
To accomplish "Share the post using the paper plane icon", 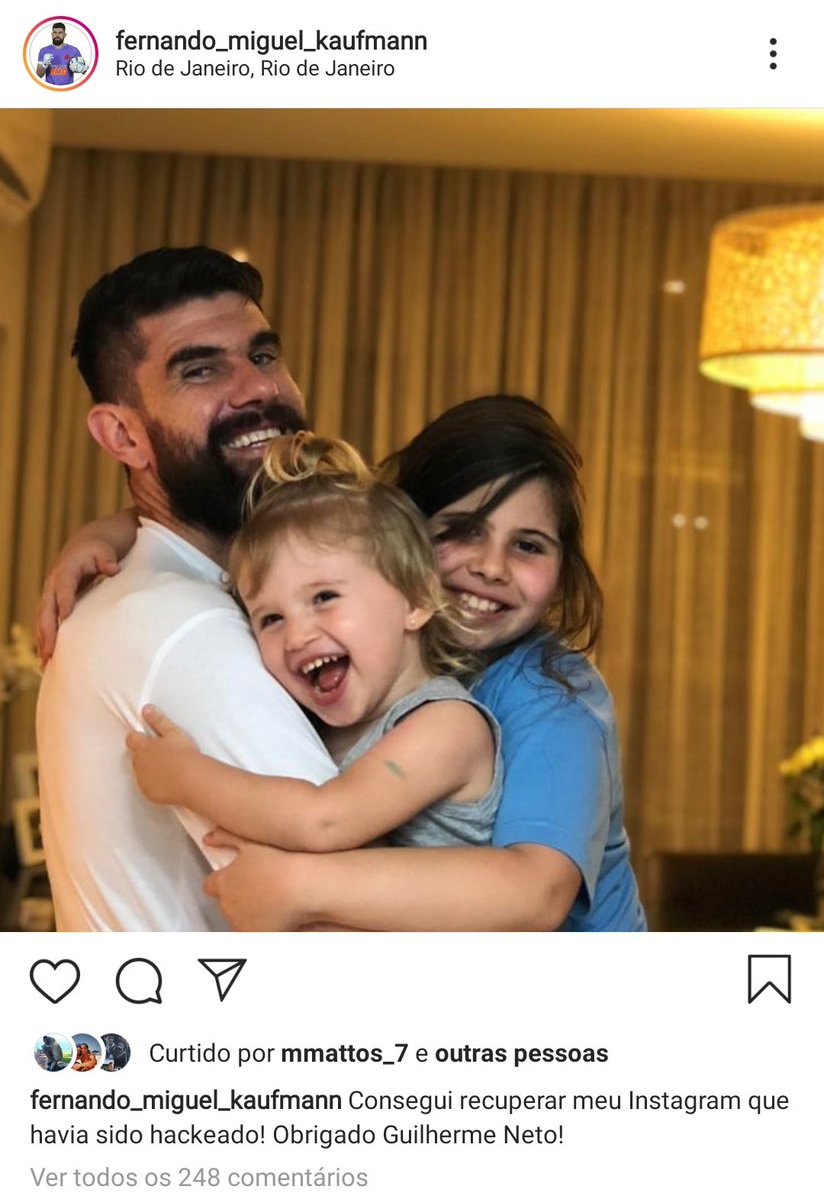I will click(x=222, y=979).
